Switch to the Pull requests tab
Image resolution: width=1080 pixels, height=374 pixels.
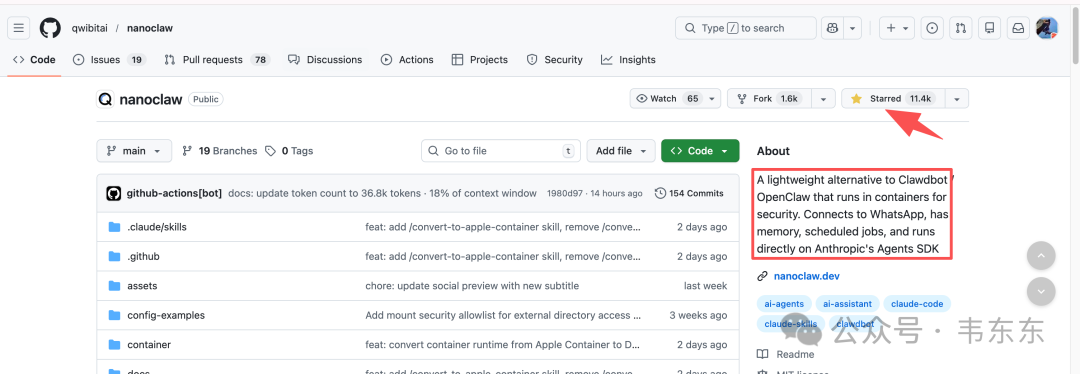tap(216, 60)
